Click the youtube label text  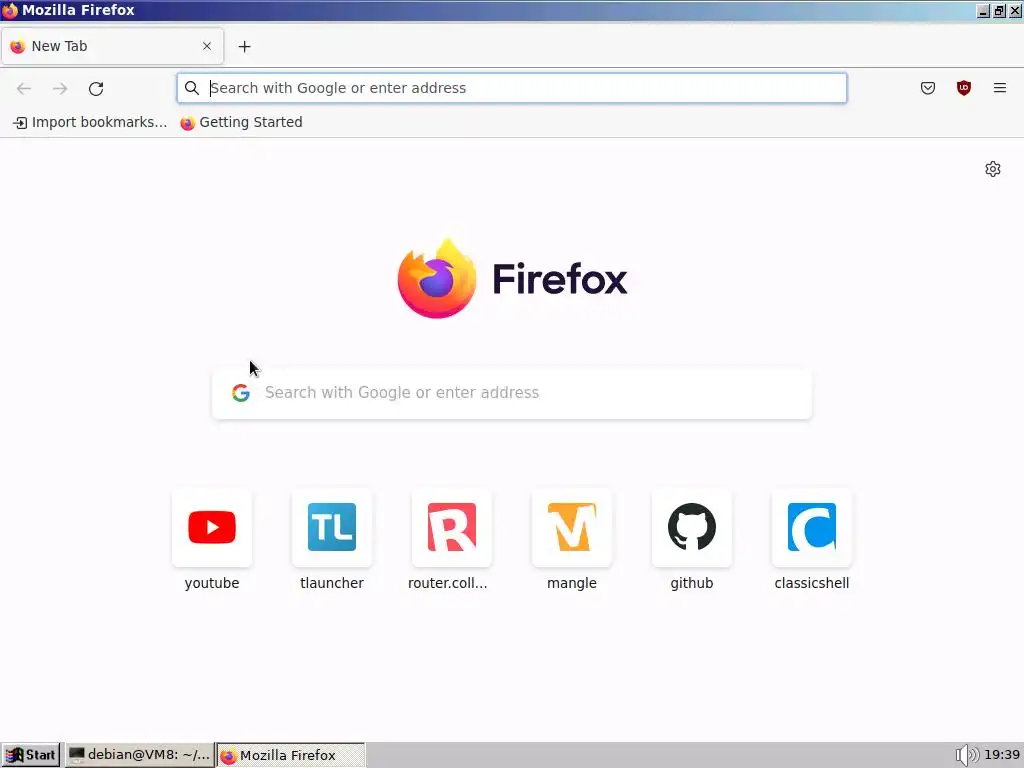point(212,583)
